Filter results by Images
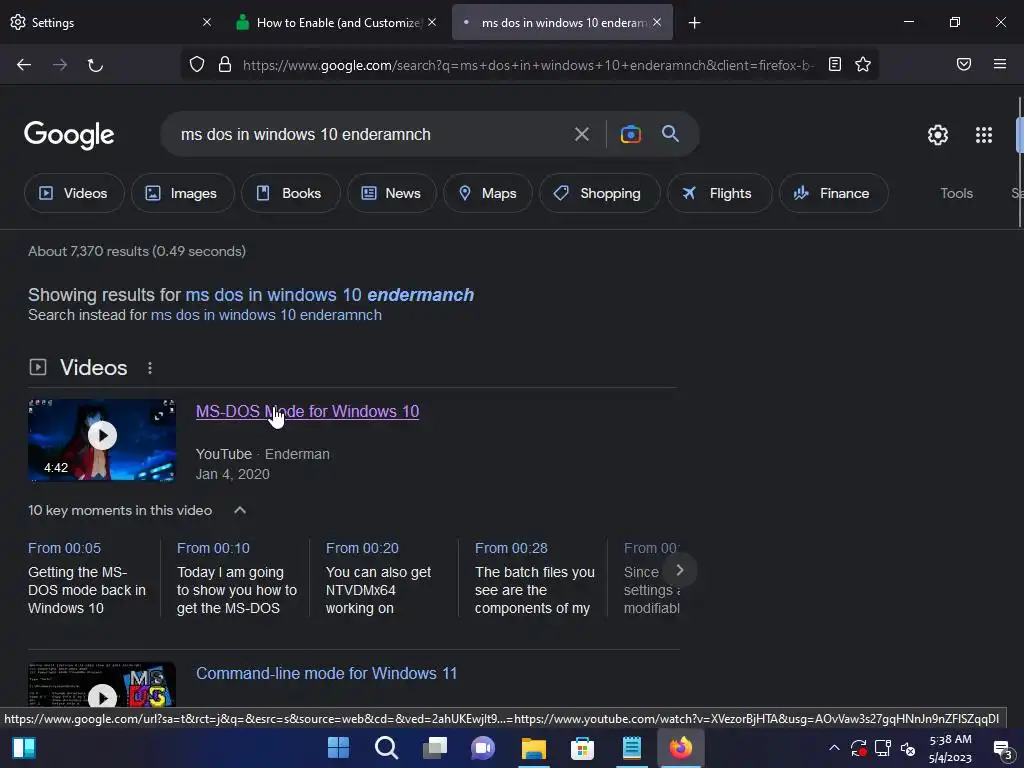 [182, 193]
